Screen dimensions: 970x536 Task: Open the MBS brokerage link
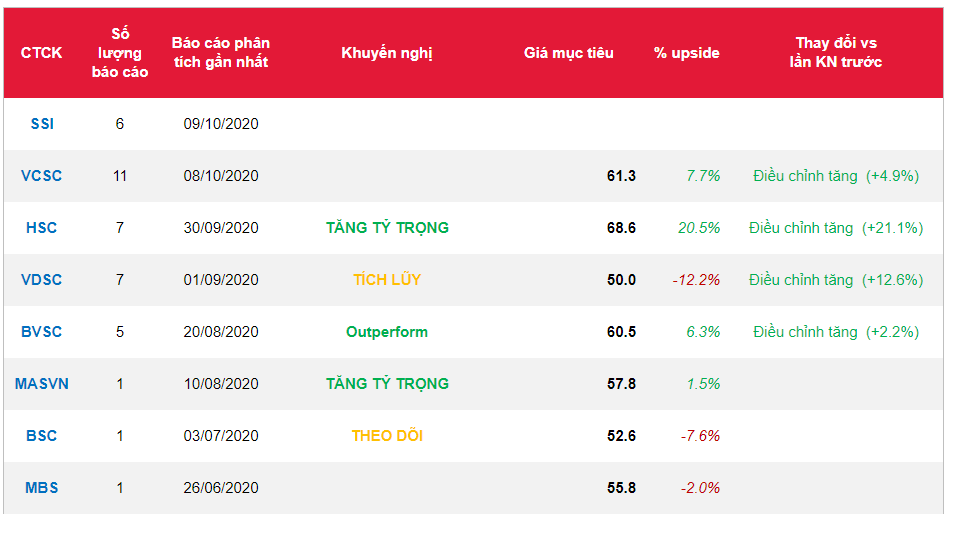[x=42, y=488]
